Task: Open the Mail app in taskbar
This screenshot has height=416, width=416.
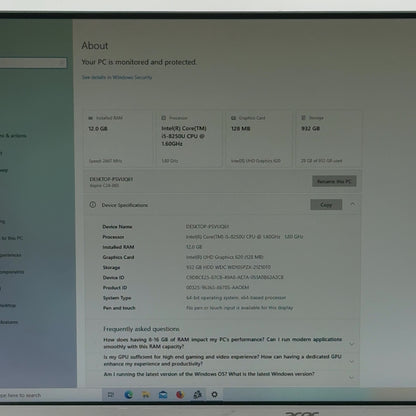Action: coord(163,395)
